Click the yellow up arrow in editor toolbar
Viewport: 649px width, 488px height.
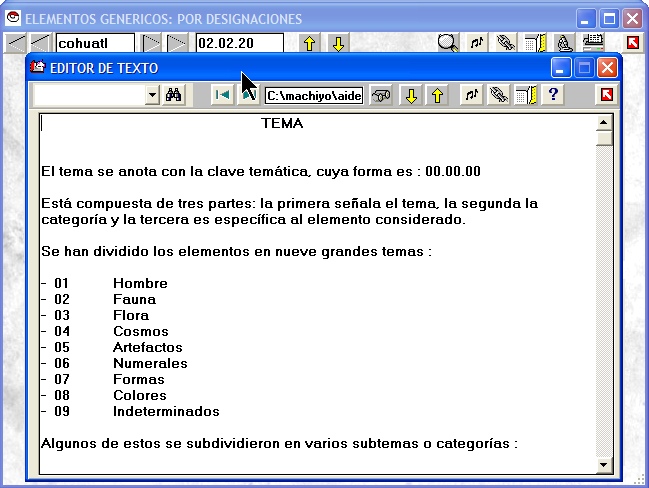[x=436, y=95]
